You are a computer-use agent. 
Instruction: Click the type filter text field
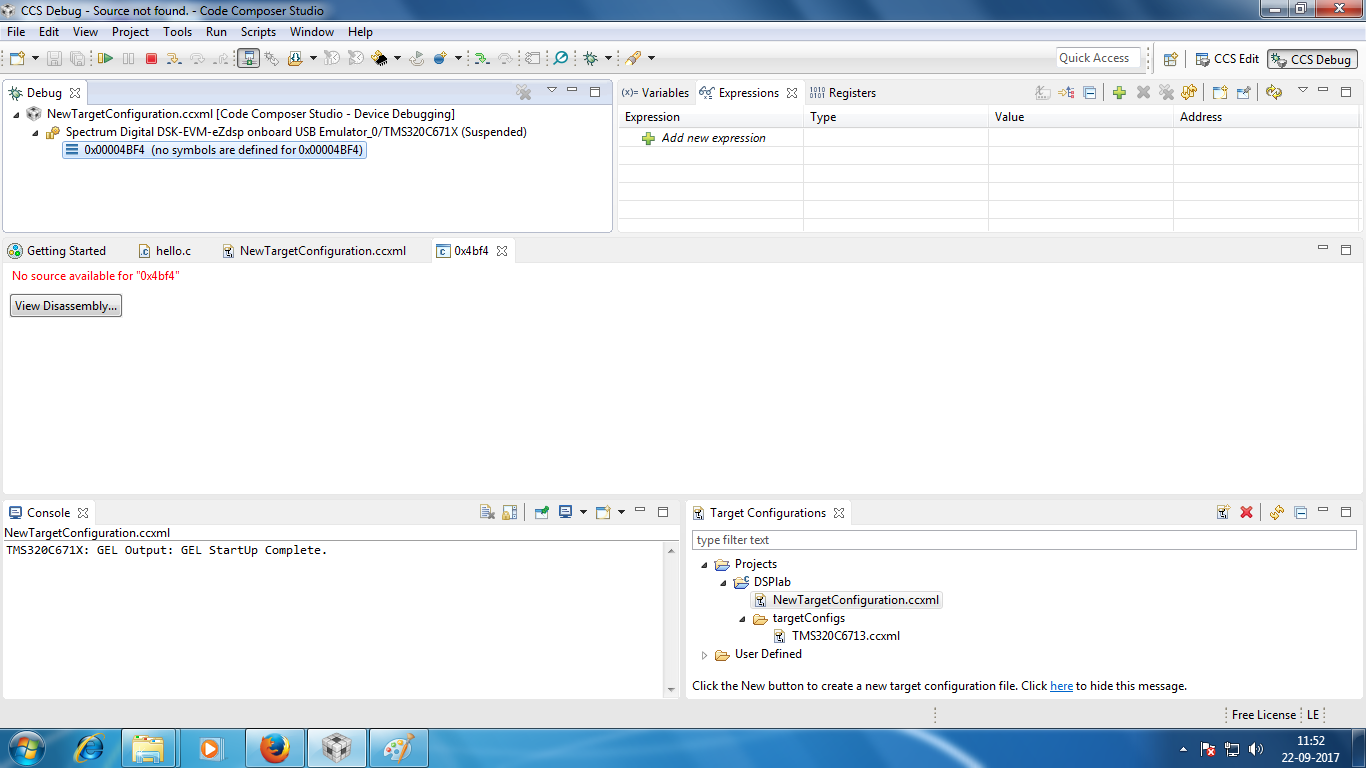point(1024,540)
